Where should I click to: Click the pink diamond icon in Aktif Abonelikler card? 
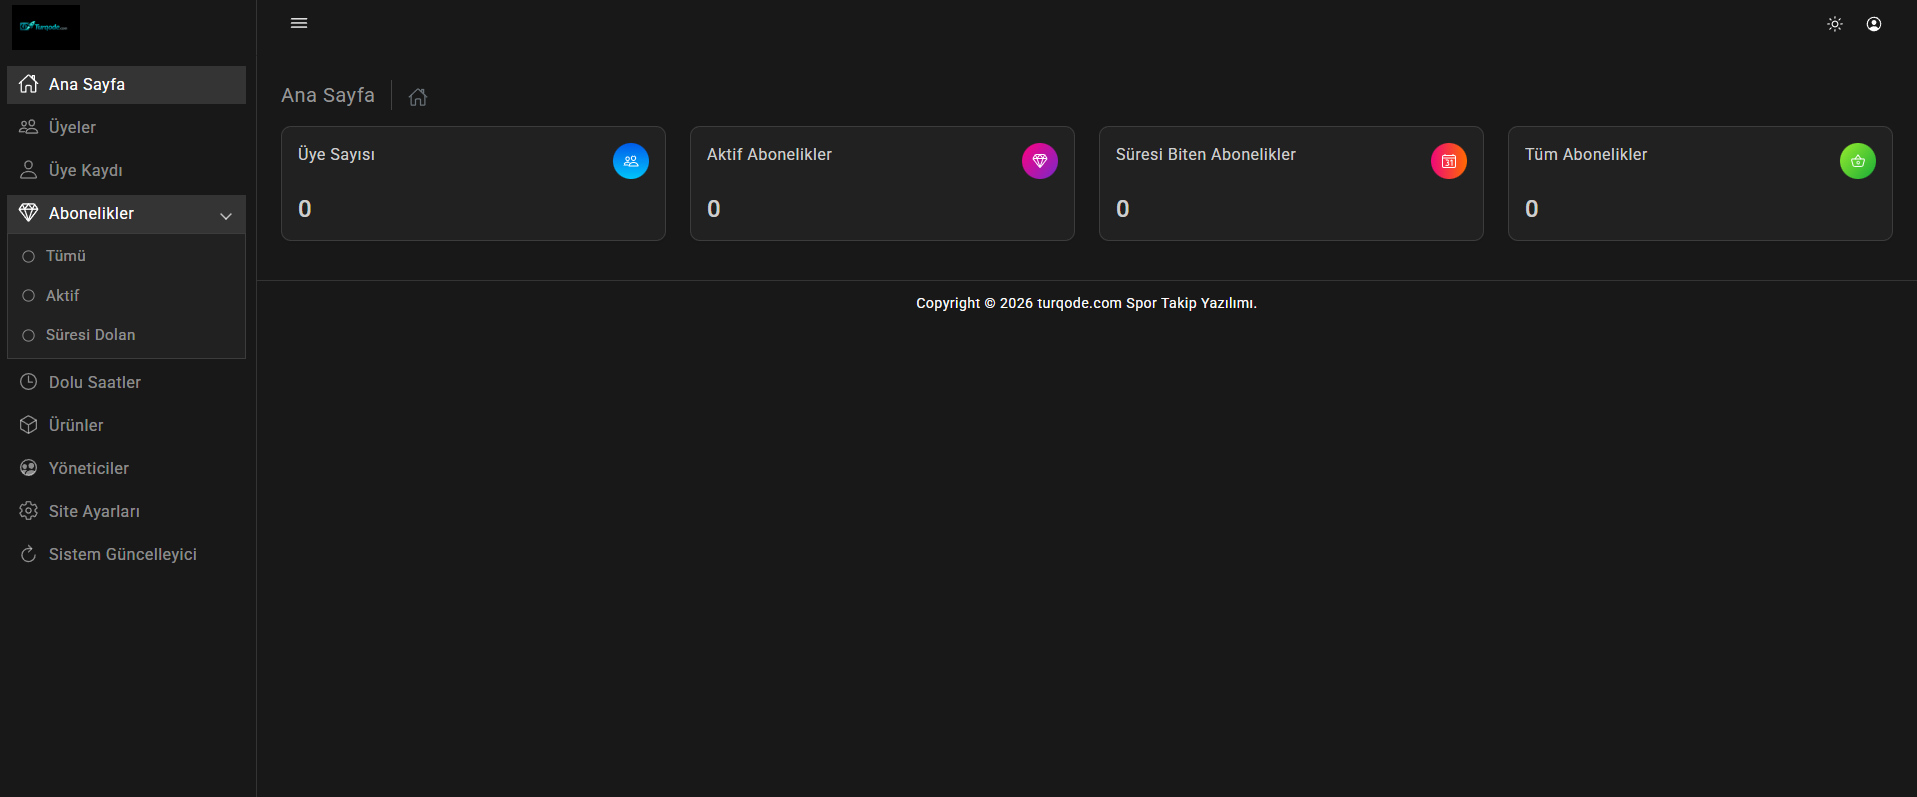tap(1040, 161)
